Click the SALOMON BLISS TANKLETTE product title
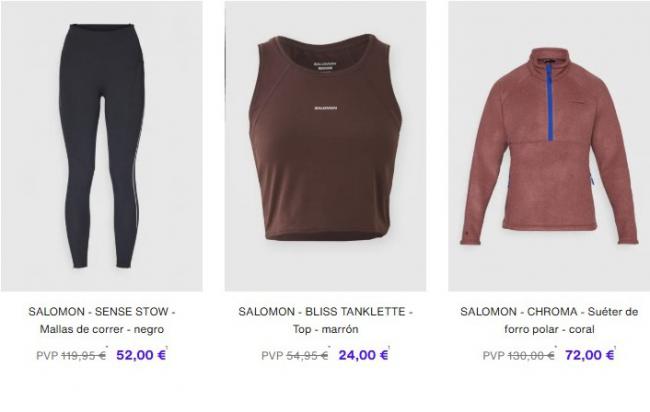 coord(325,320)
